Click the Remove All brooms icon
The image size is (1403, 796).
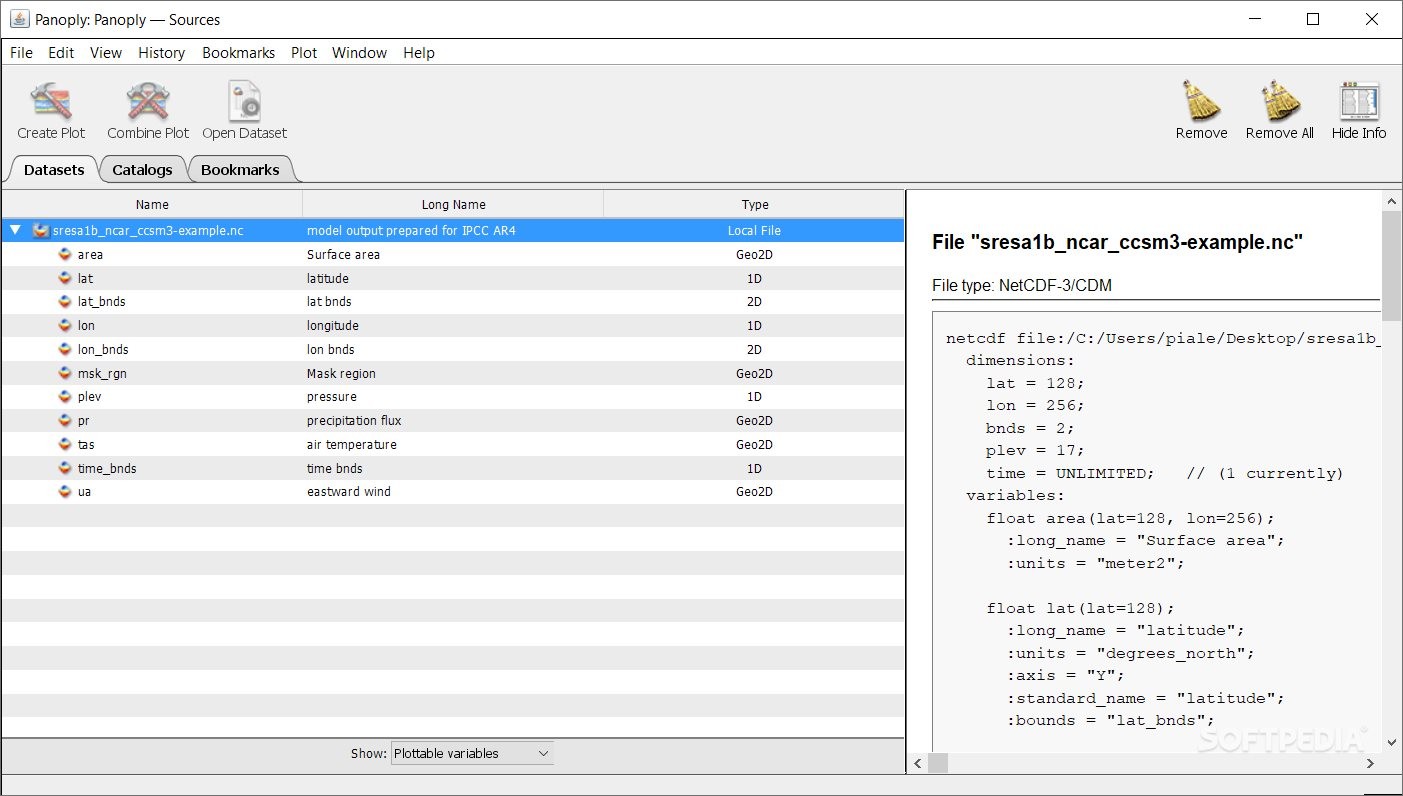click(x=1279, y=101)
